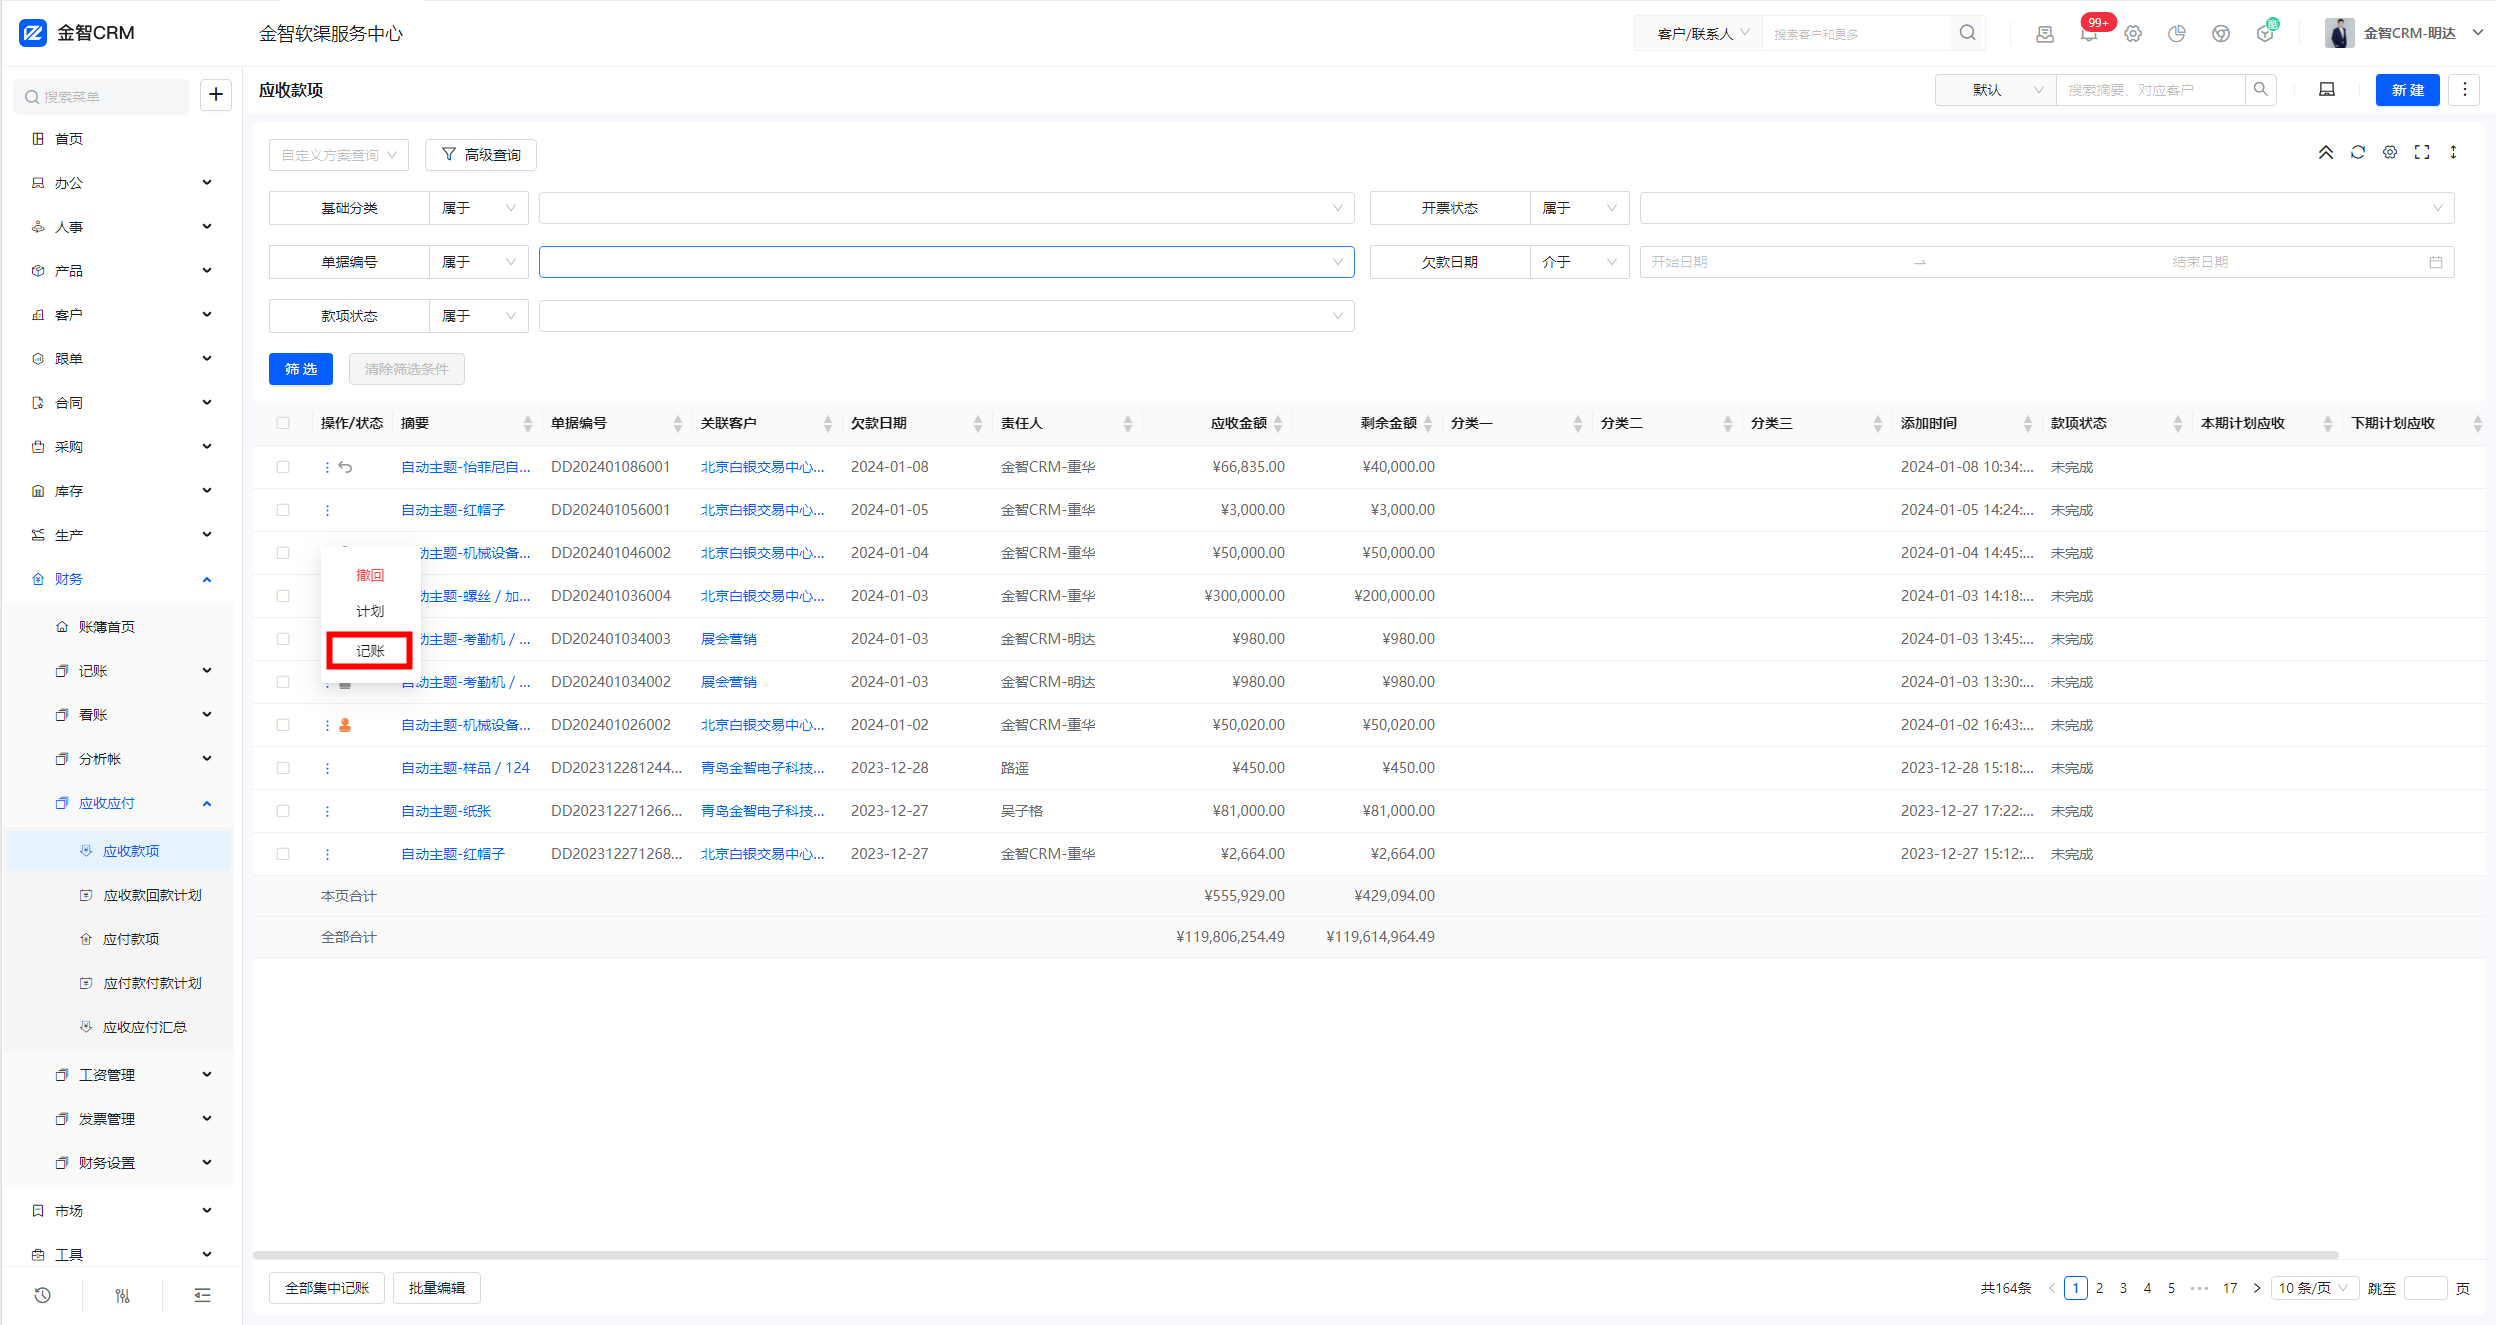Viewport: 2496px width, 1325px height.
Task: Open the 10 条/页 page size dropdown
Action: point(2314,1288)
